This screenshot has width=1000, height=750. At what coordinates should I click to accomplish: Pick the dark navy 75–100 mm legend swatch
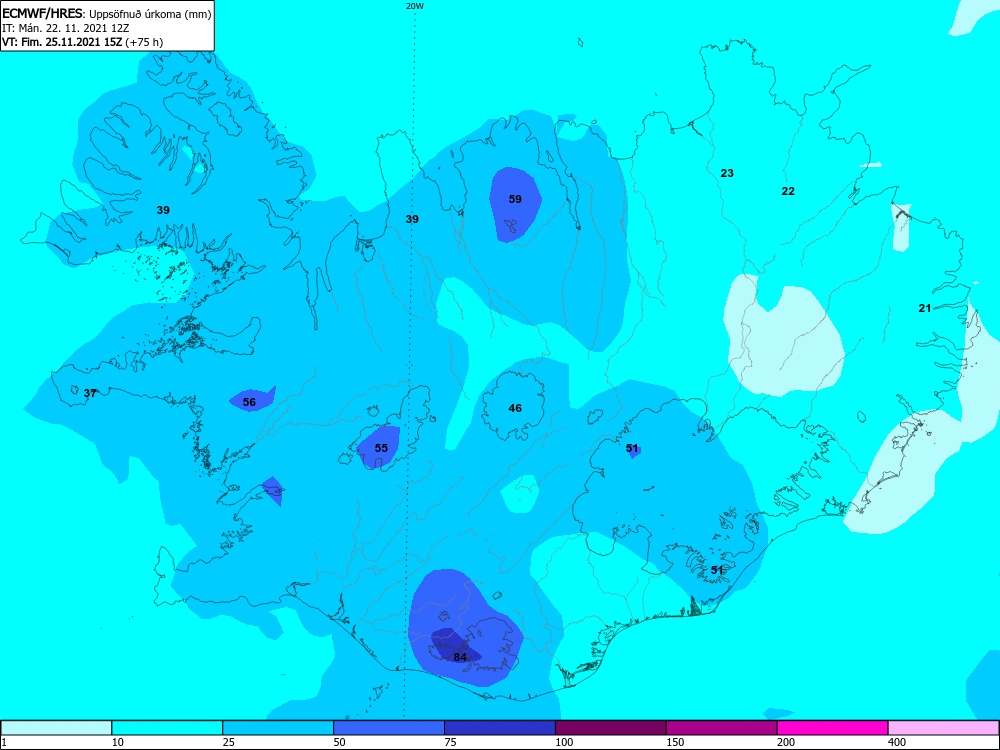(500, 728)
